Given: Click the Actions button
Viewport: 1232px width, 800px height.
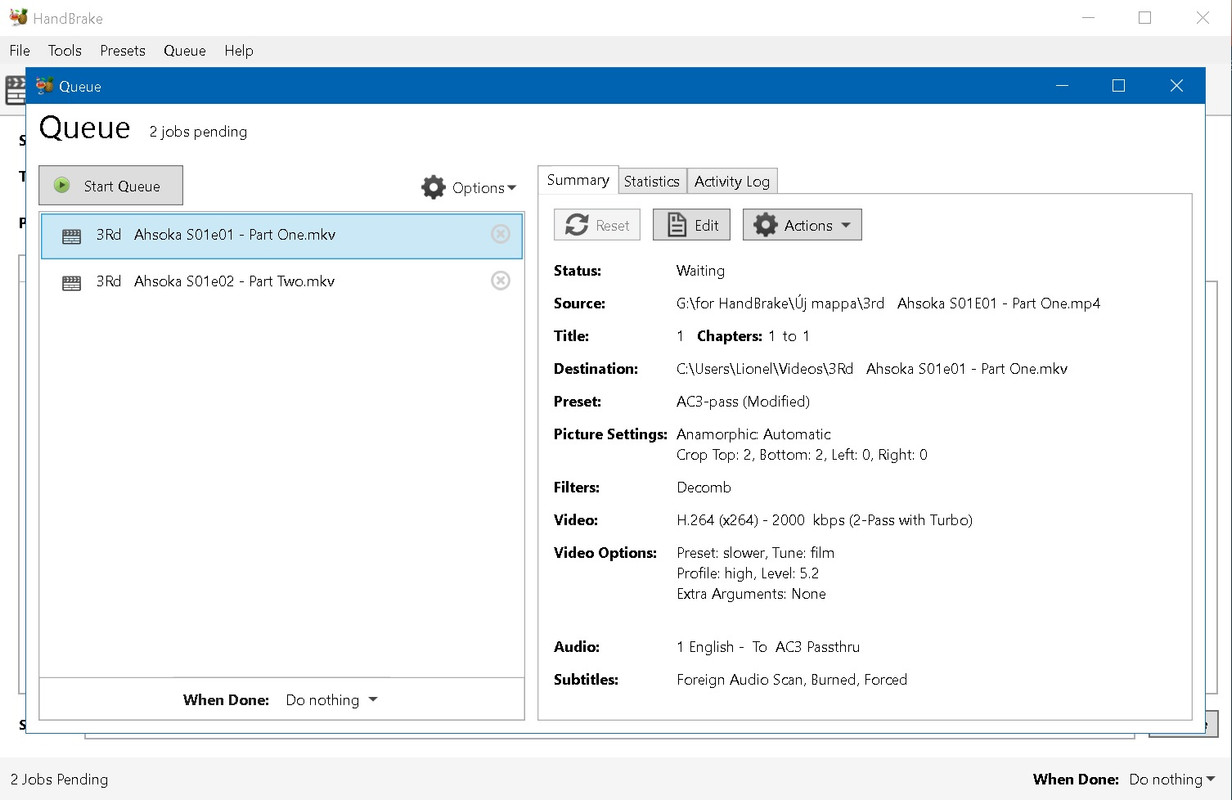Looking at the screenshot, I should pyautogui.click(x=802, y=225).
